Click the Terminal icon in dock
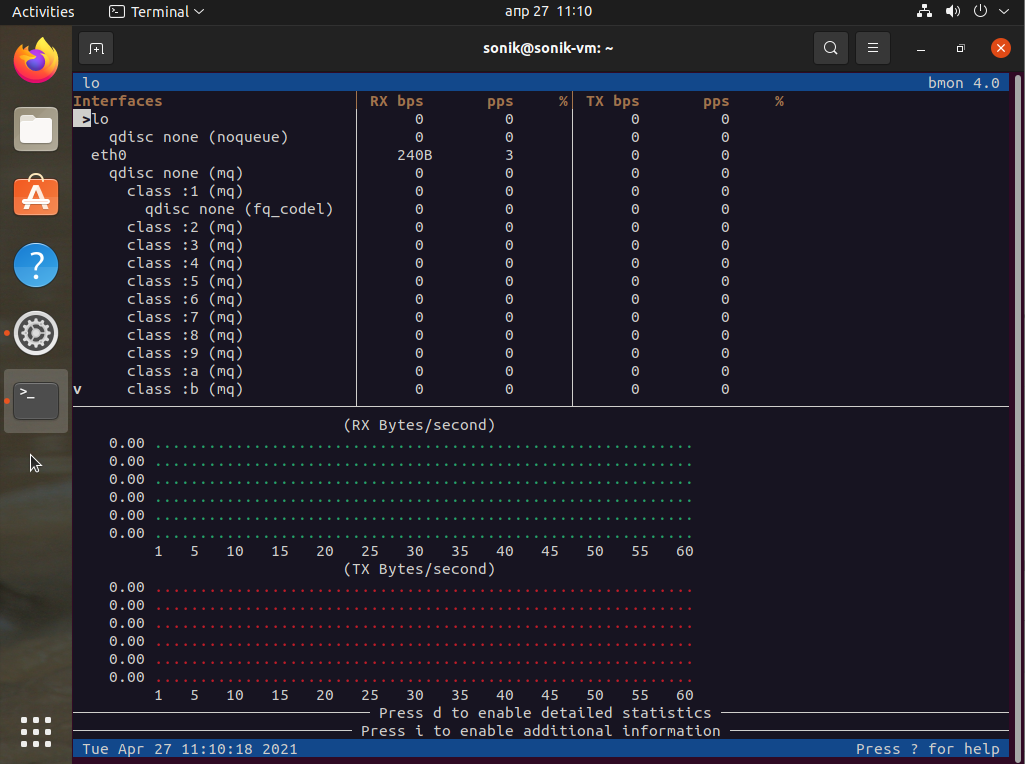Screen dimensions: 1025x764 point(36,401)
